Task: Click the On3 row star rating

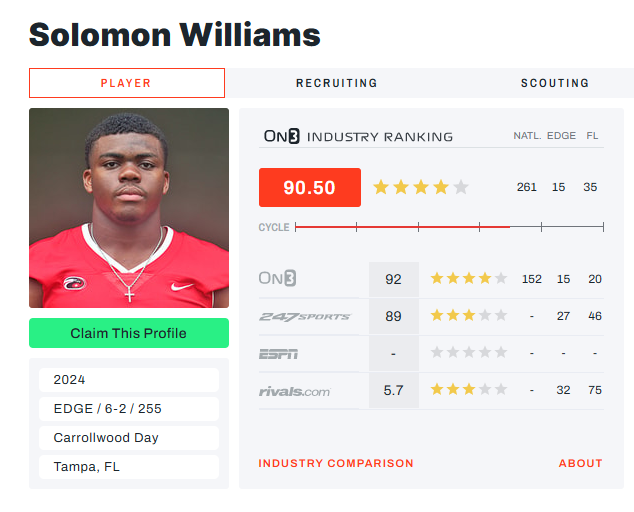Action: pos(468,279)
